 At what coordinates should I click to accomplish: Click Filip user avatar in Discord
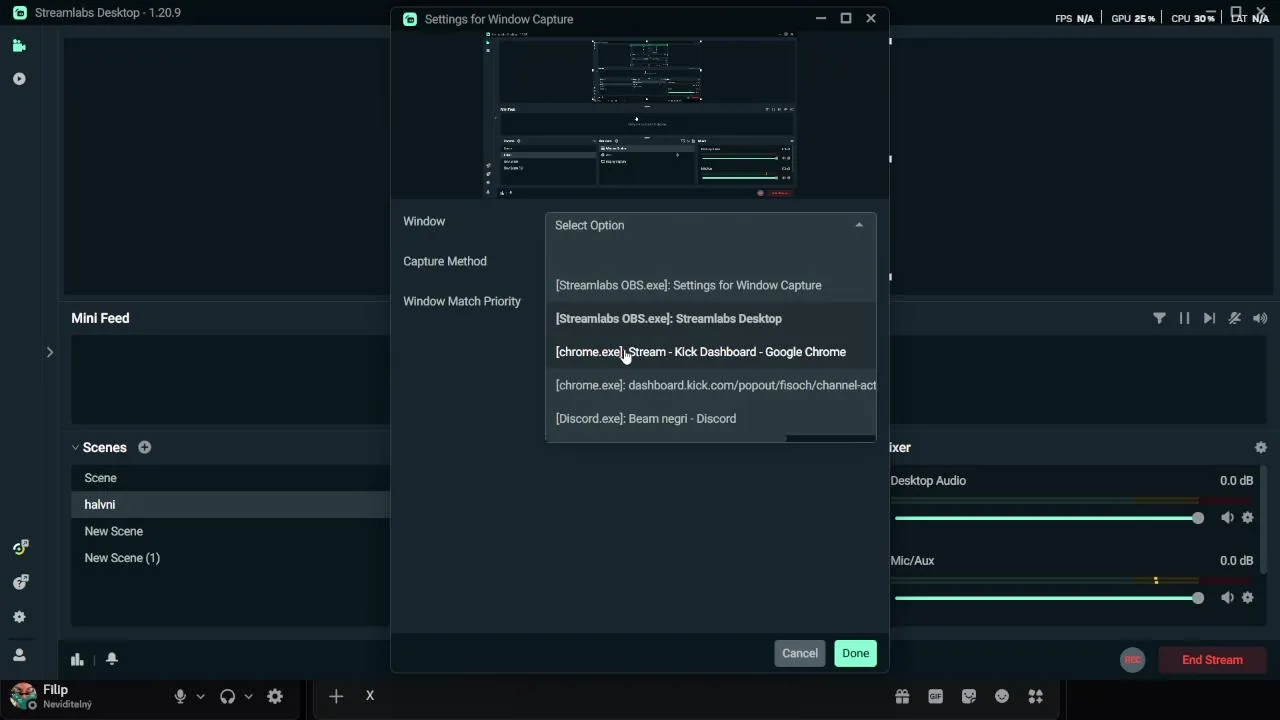[23, 696]
